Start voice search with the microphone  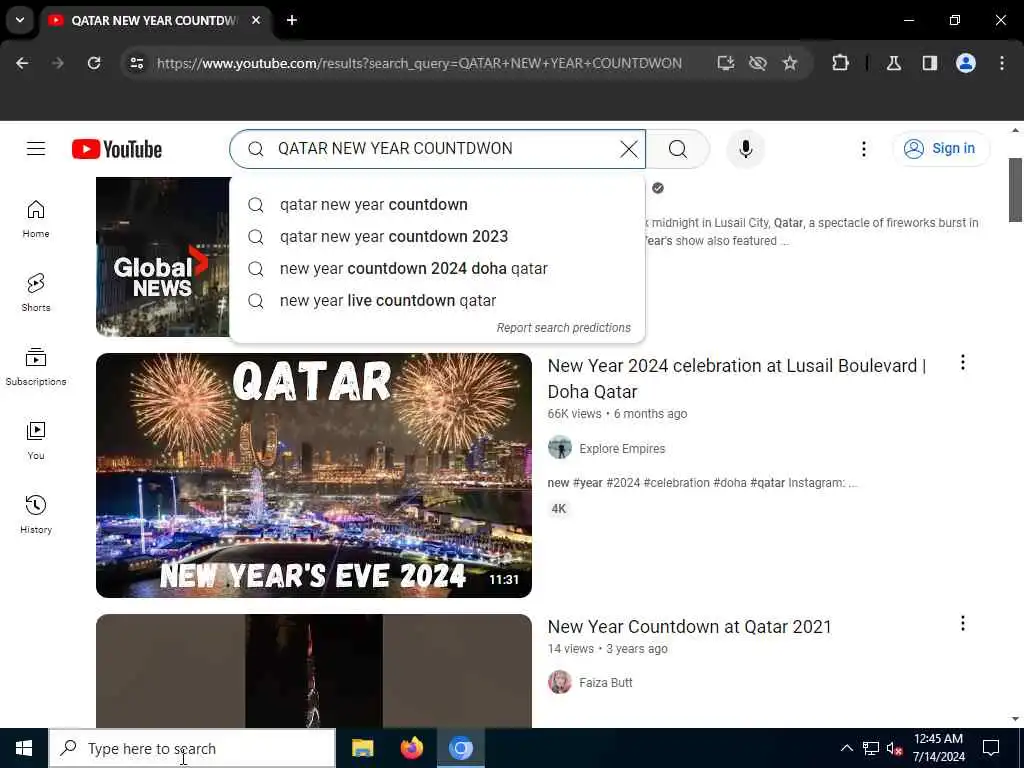point(745,149)
